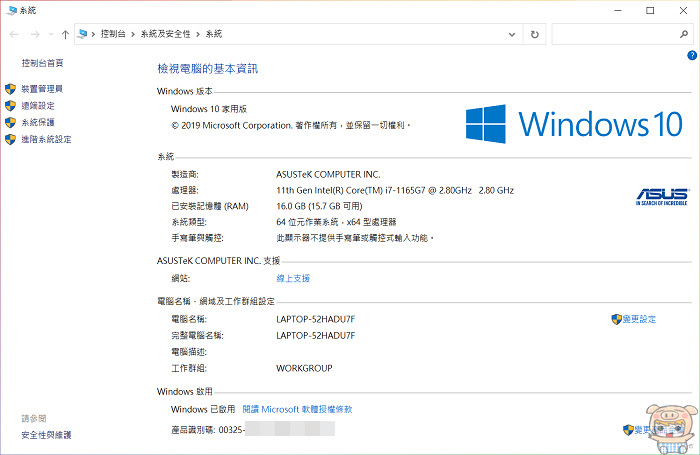Click the 完整電腦名稱 value LAPTOP-52HADU7F
The height and width of the screenshot is (455, 700).
tap(316, 335)
